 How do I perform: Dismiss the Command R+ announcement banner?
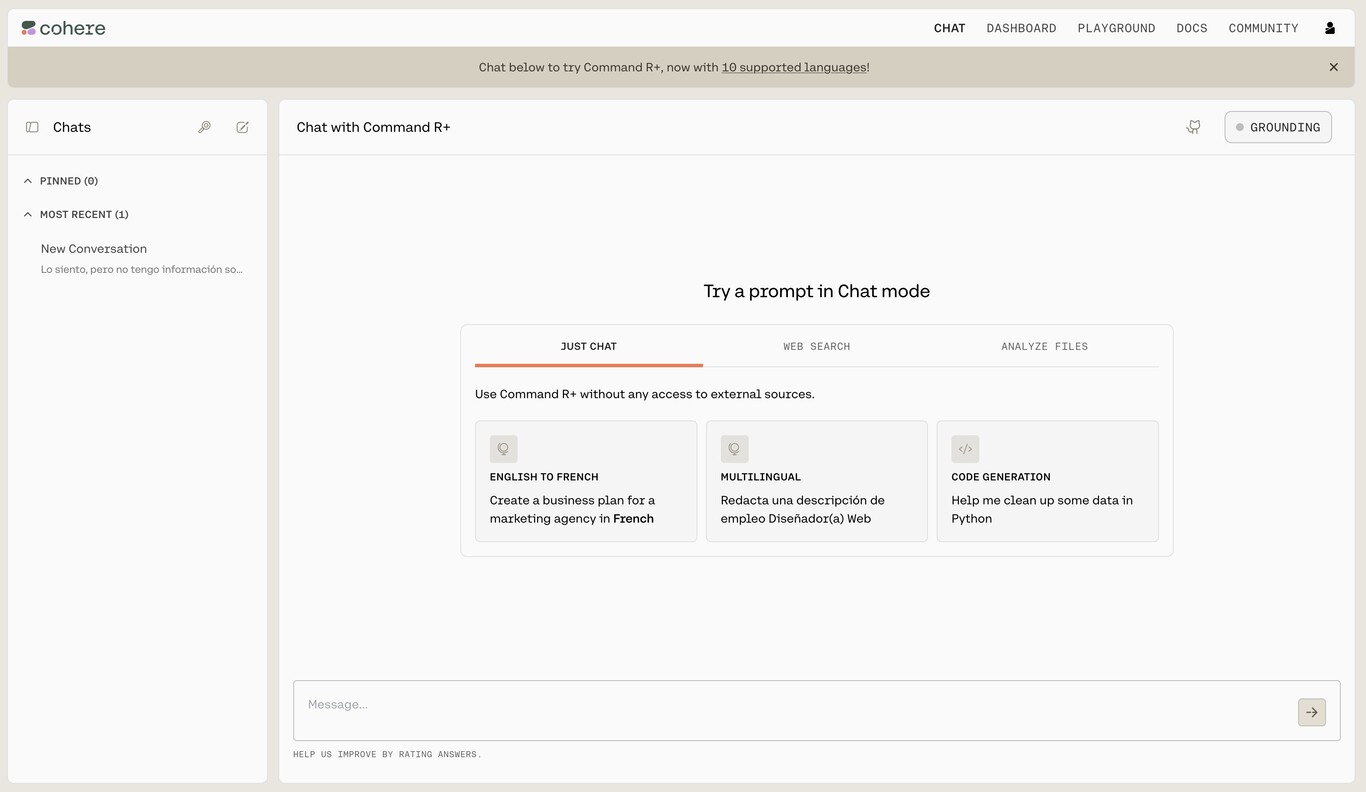tap(1333, 67)
